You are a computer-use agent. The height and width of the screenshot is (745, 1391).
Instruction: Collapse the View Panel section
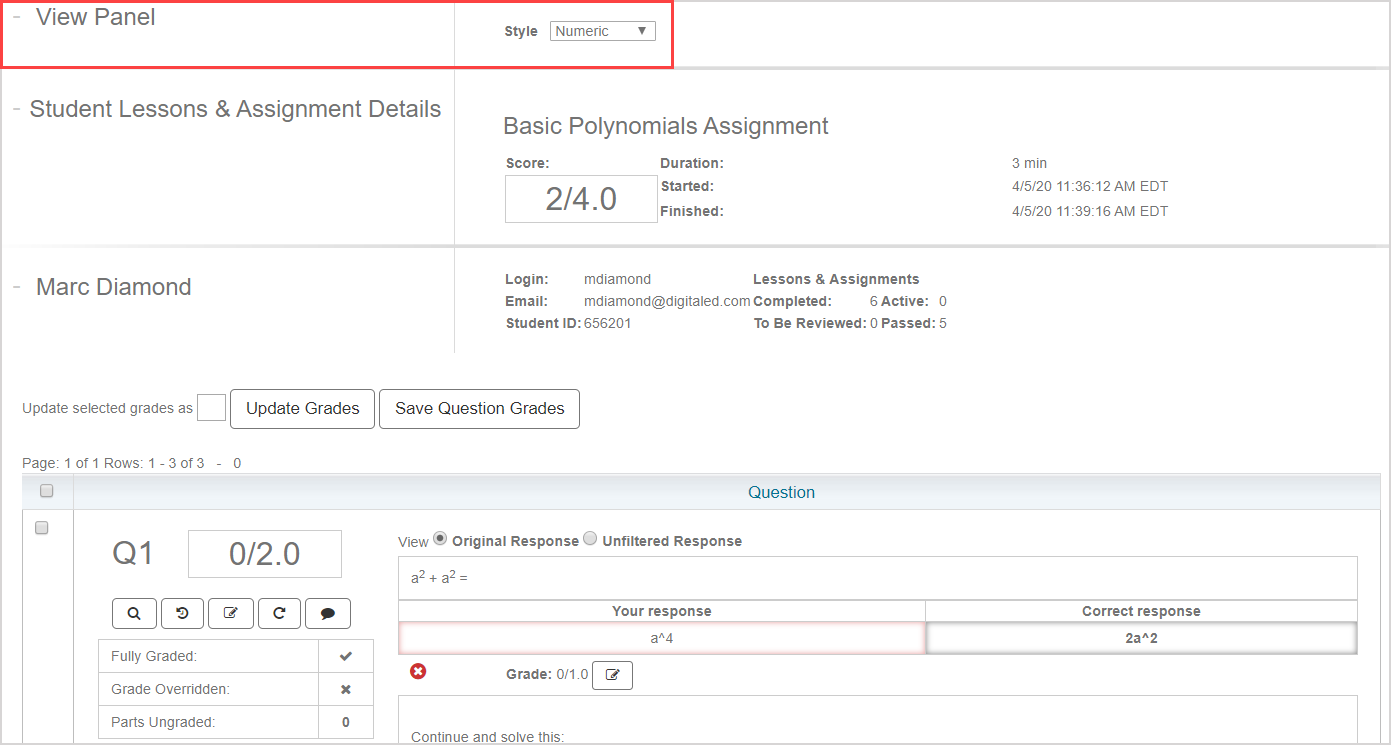pos(17,18)
